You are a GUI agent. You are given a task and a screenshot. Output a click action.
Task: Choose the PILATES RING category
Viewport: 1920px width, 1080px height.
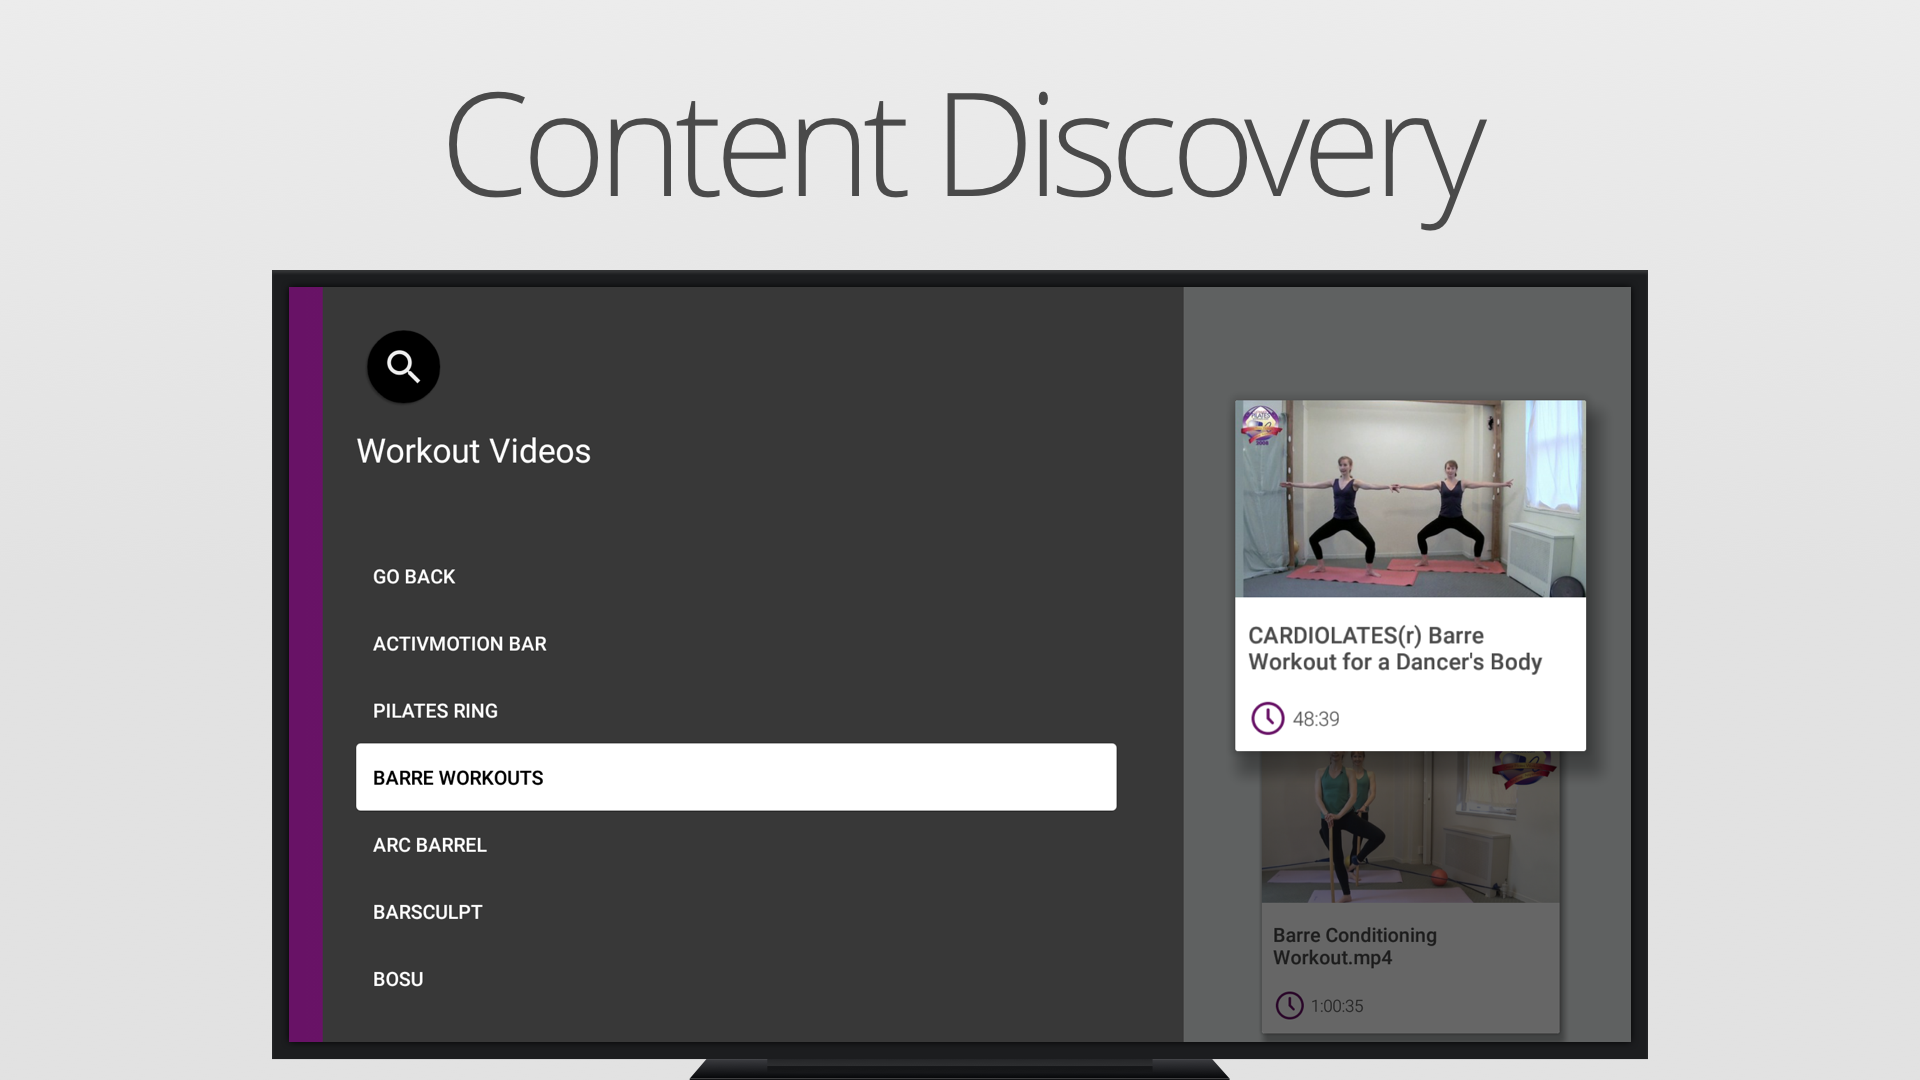tap(435, 711)
